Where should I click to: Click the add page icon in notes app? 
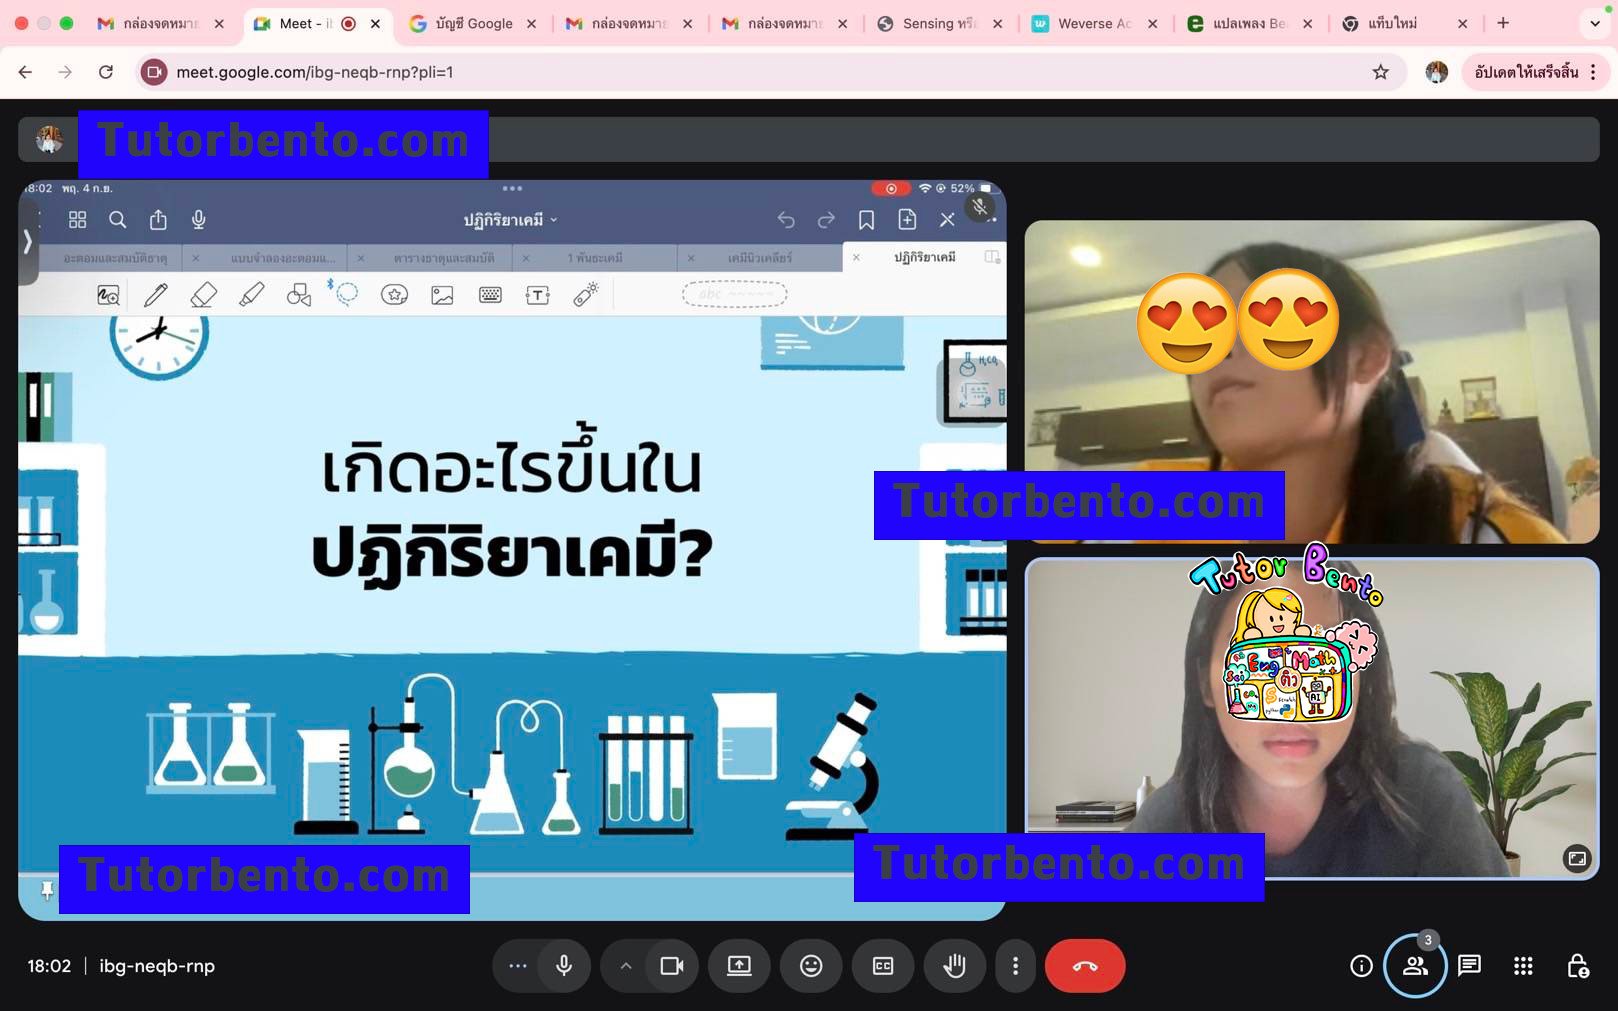907,220
